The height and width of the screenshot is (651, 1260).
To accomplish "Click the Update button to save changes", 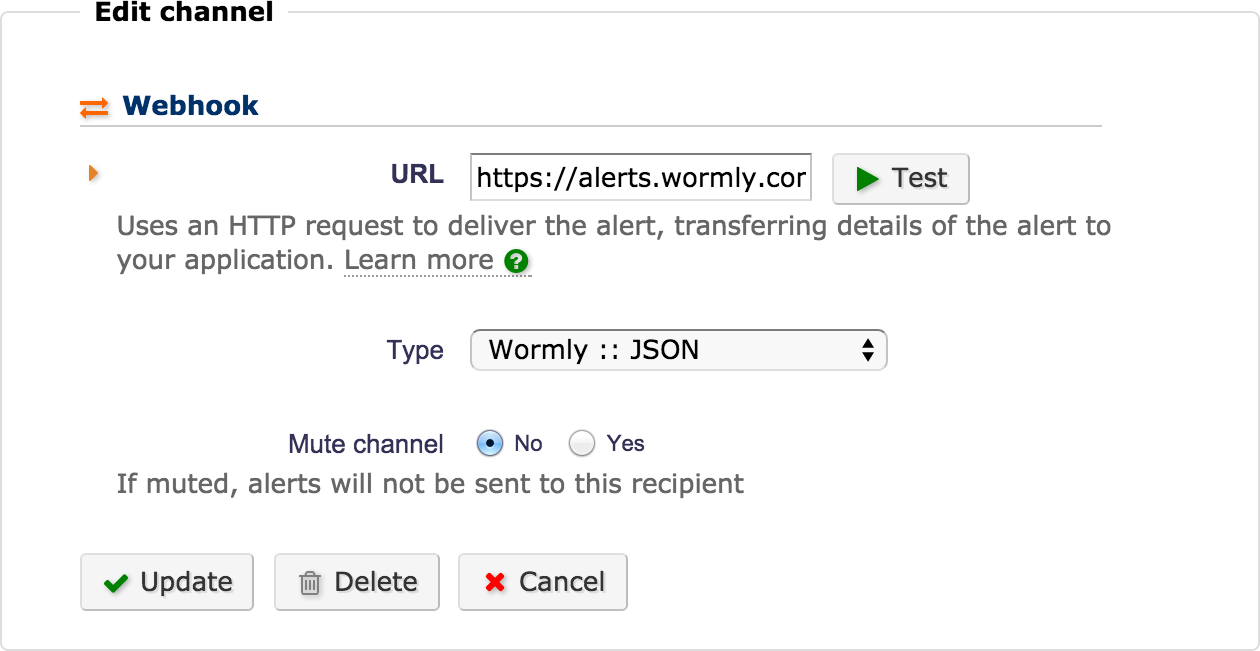I will pos(166,581).
